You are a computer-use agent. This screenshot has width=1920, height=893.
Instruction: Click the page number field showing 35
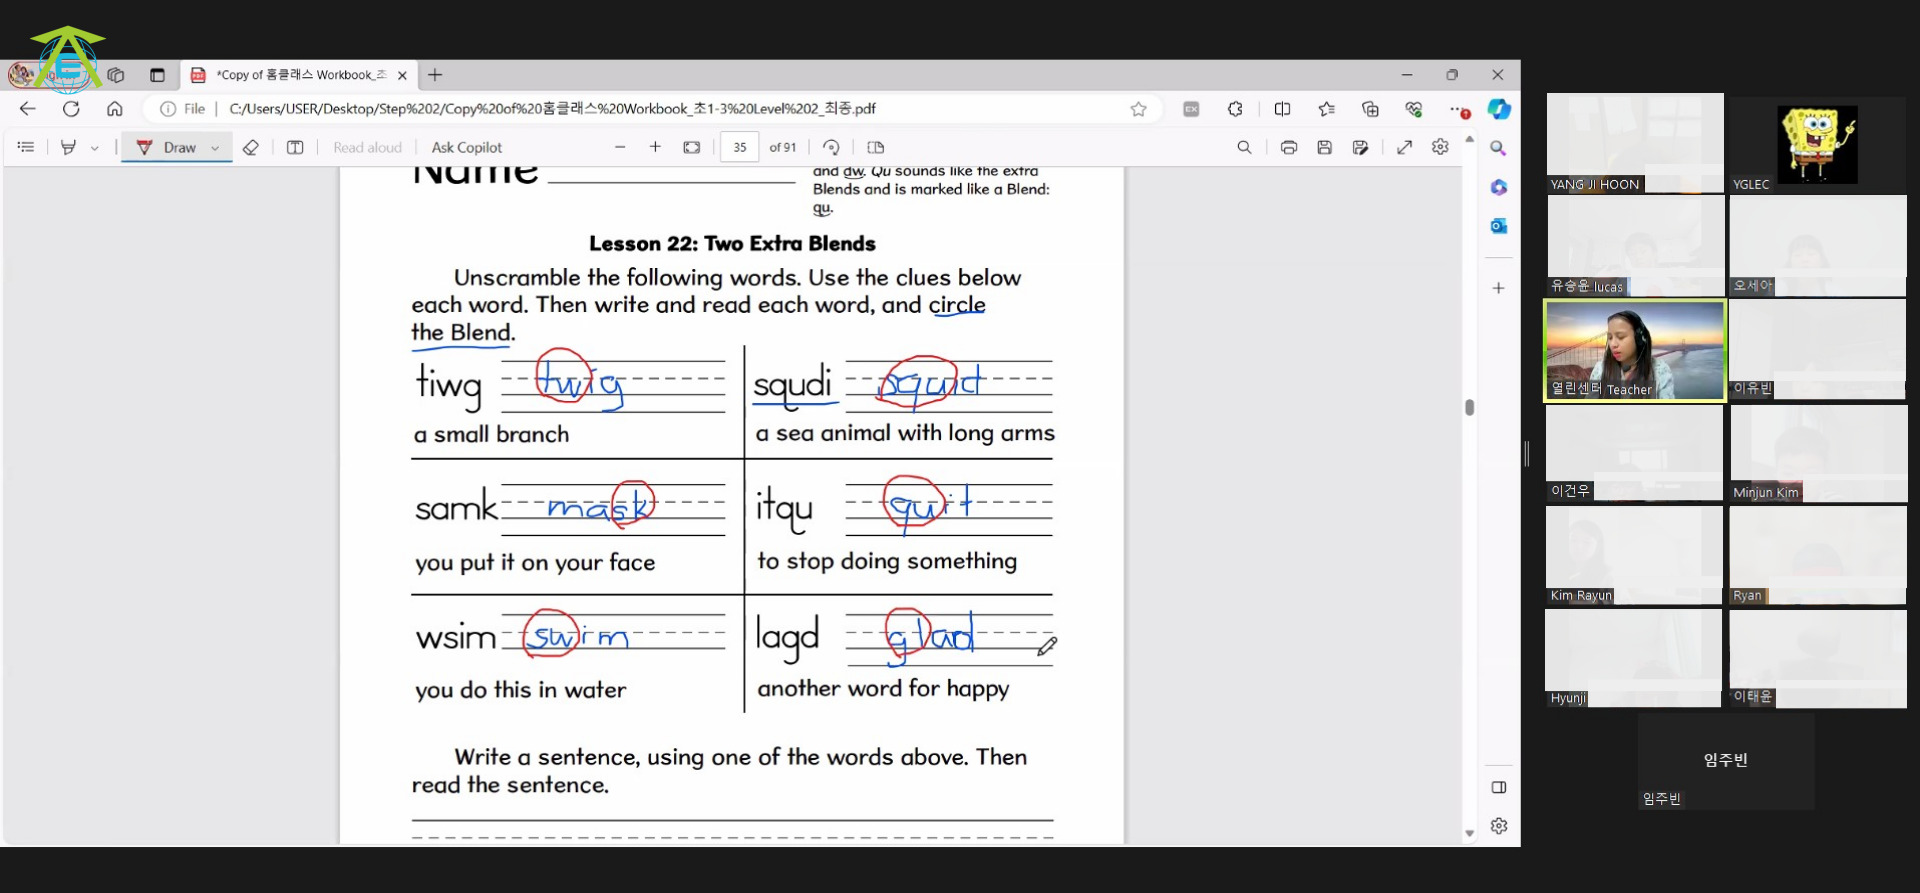(740, 147)
